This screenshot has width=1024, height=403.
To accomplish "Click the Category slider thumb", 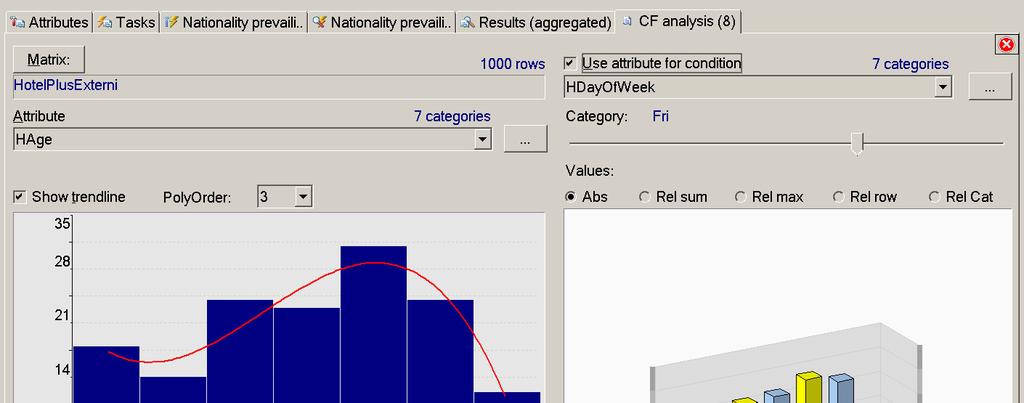I will tap(857, 144).
